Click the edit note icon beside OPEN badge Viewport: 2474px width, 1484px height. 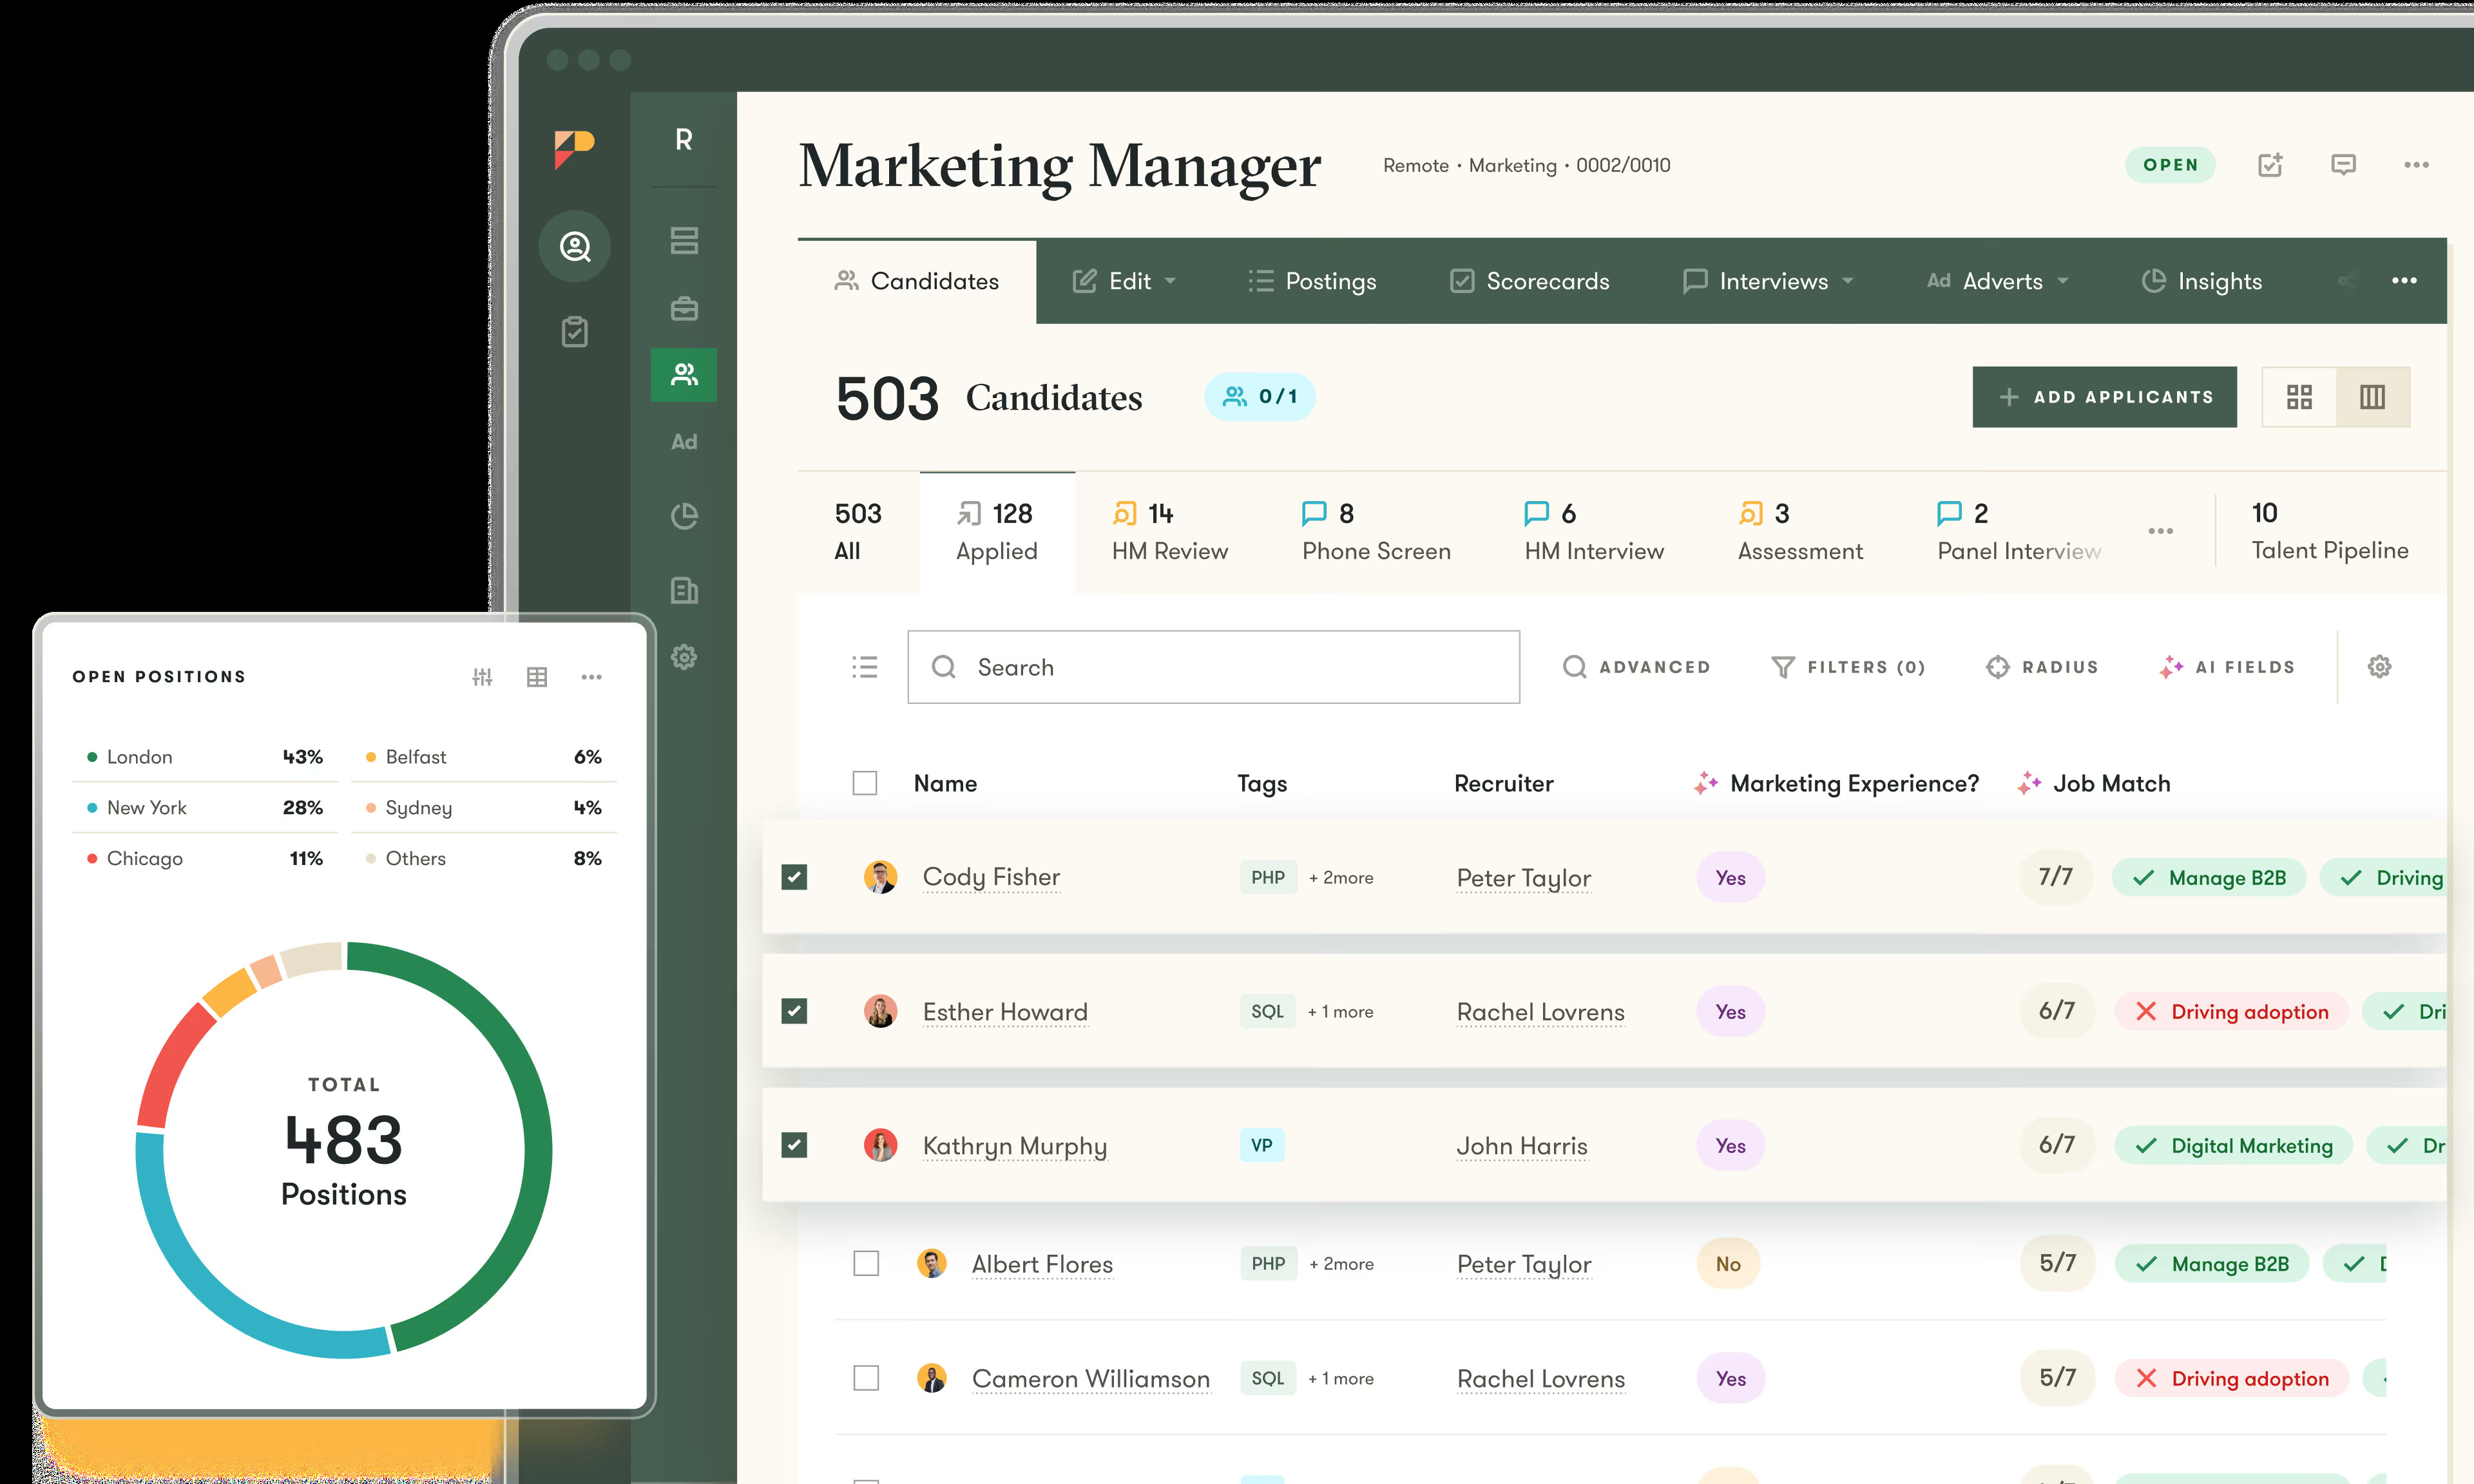[x=2271, y=165]
